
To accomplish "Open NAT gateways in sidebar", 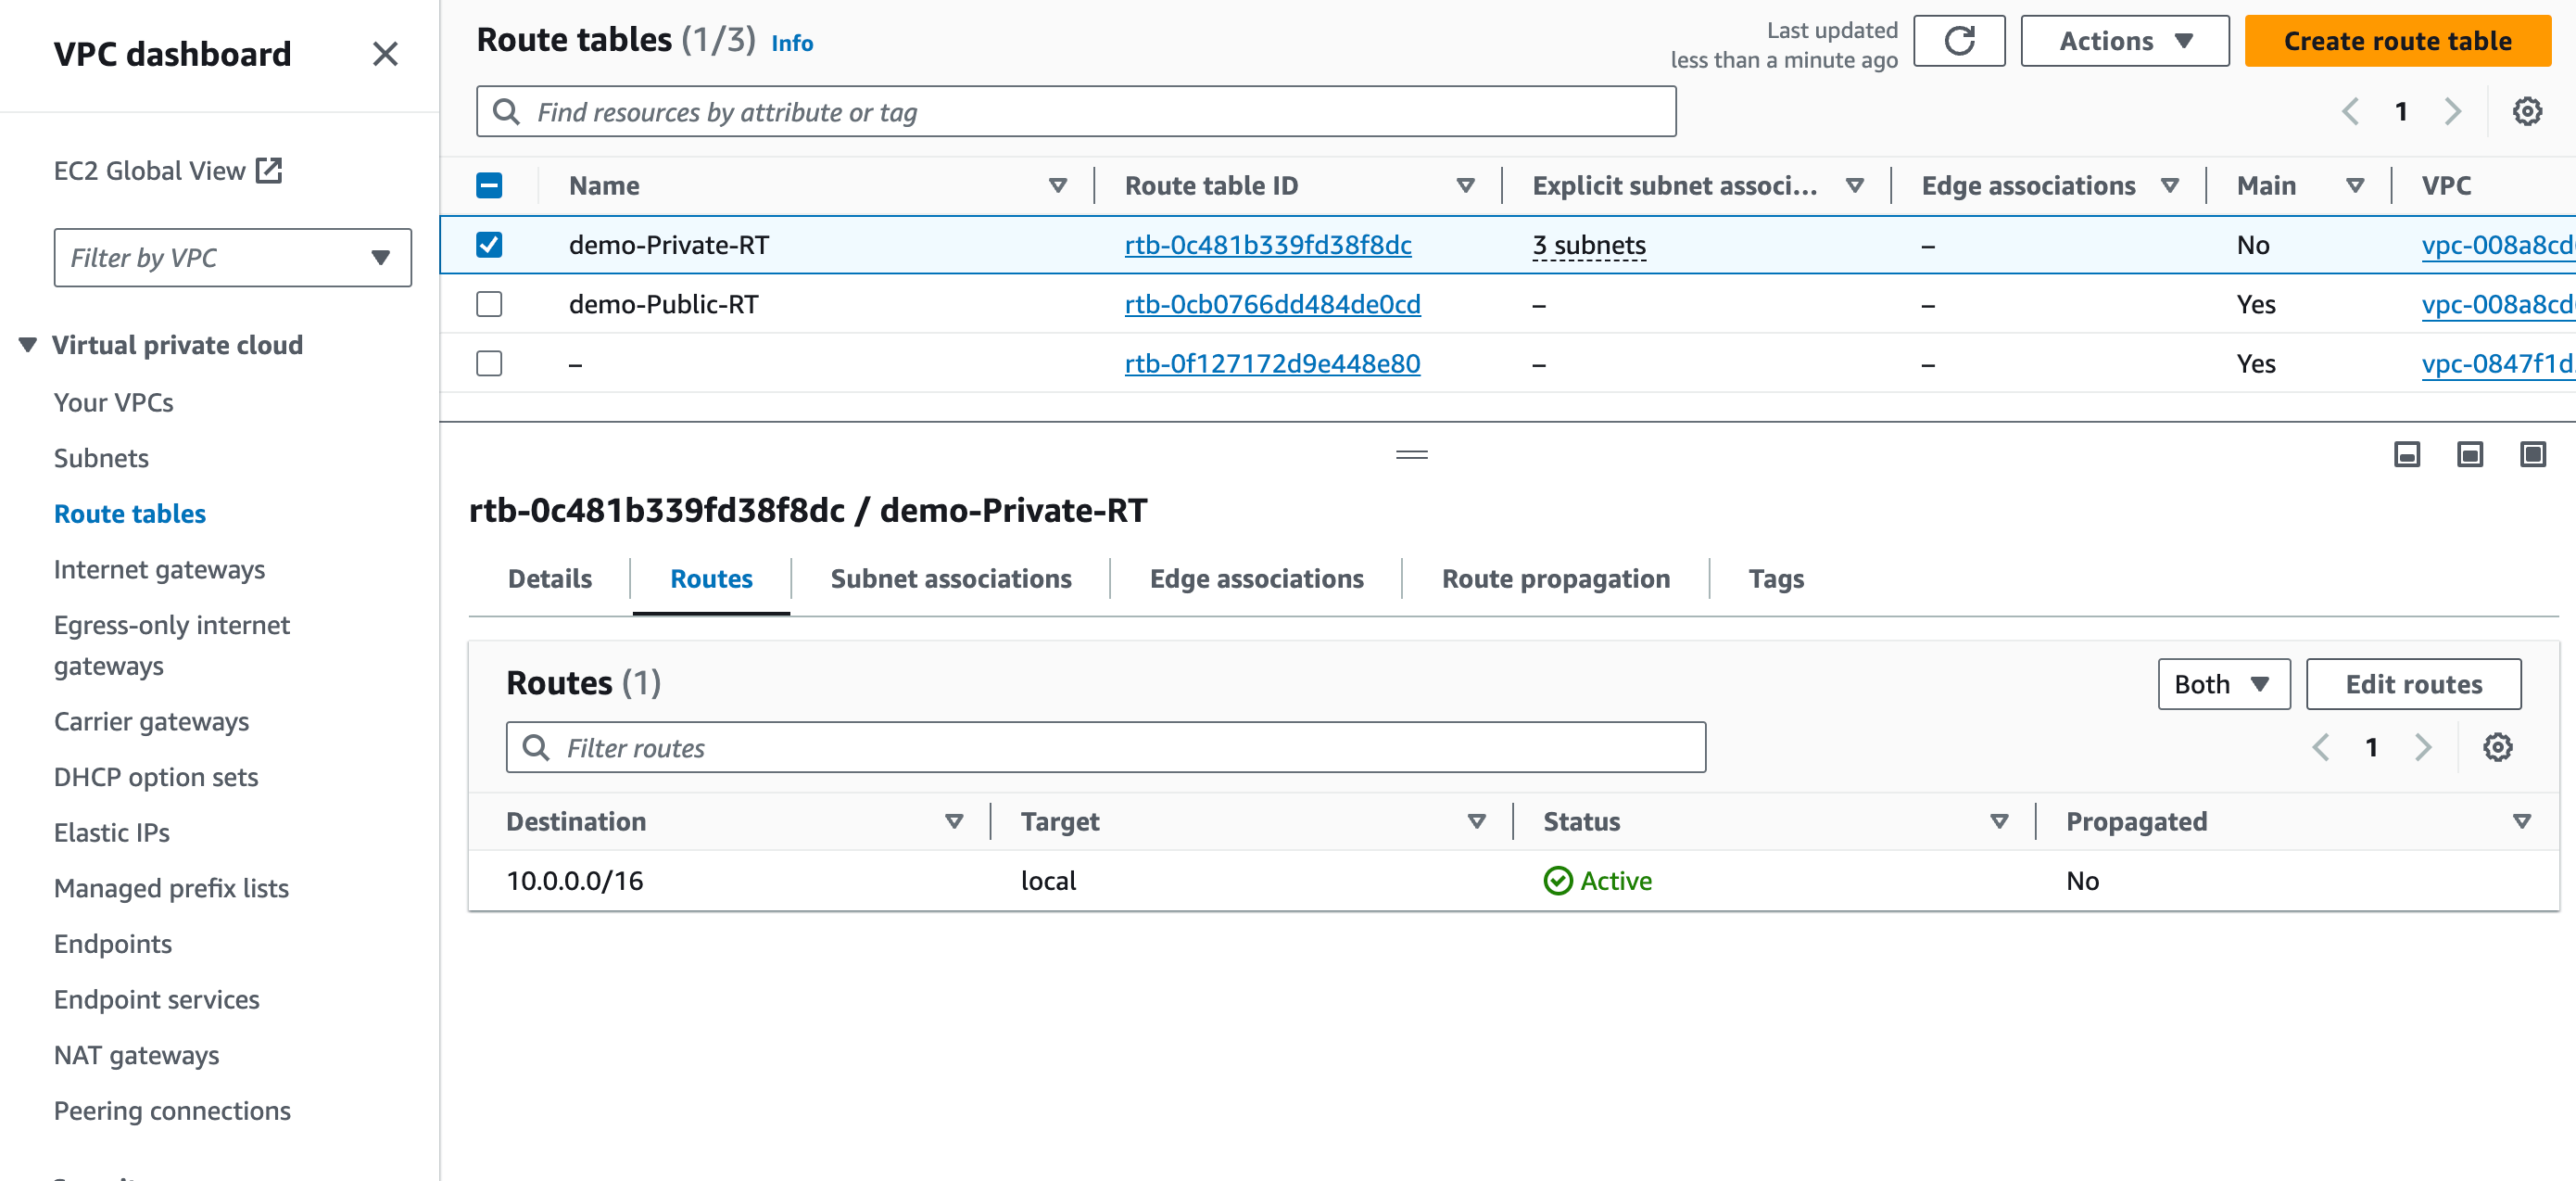I will coord(136,1055).
